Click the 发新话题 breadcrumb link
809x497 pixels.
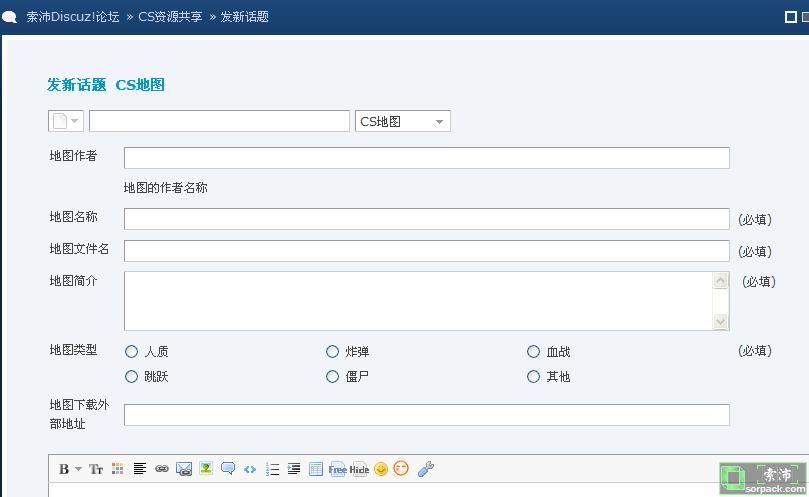(x=245, y=17)
